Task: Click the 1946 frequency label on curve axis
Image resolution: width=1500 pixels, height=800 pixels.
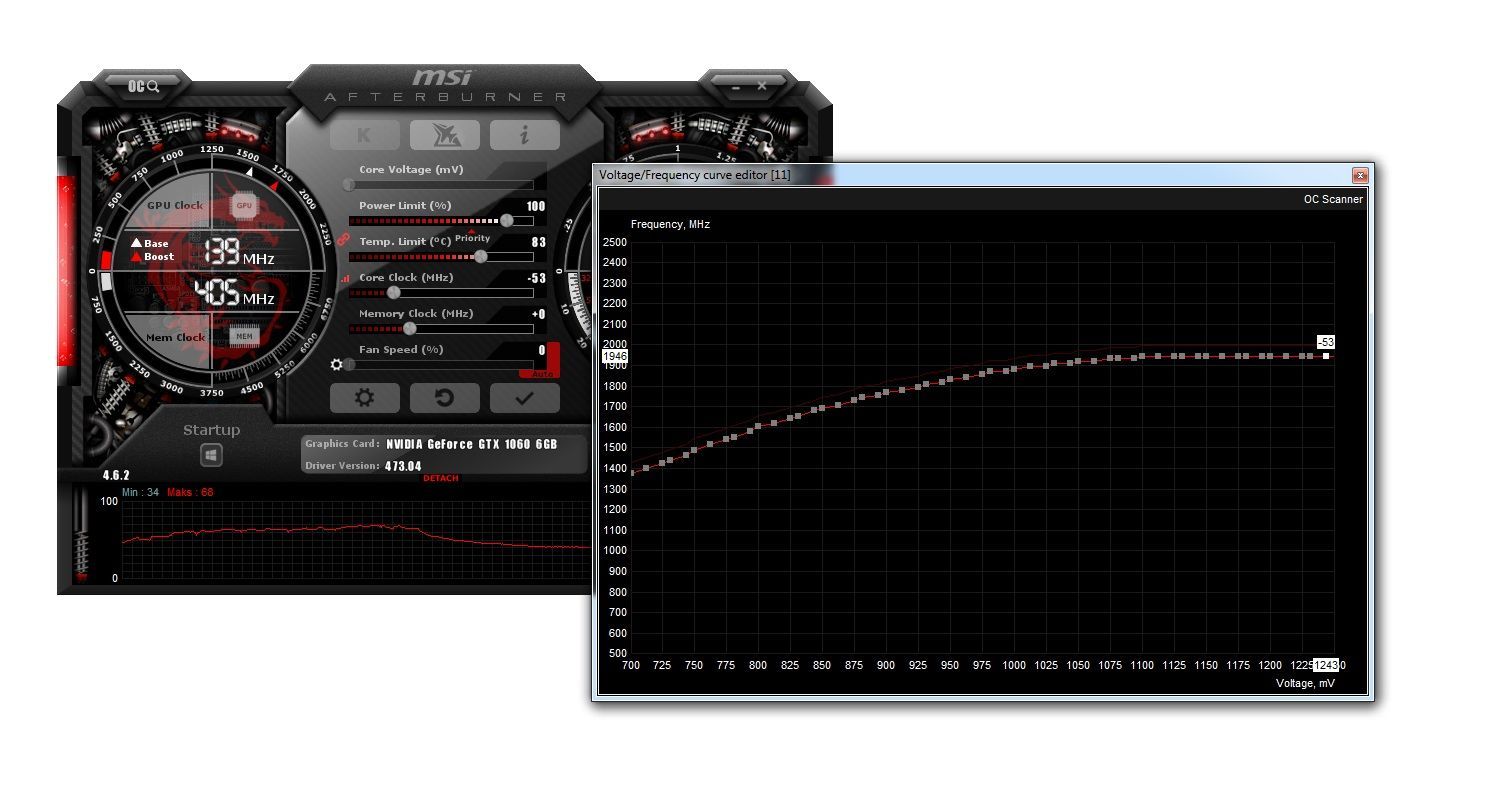Action: click(615, 356)
